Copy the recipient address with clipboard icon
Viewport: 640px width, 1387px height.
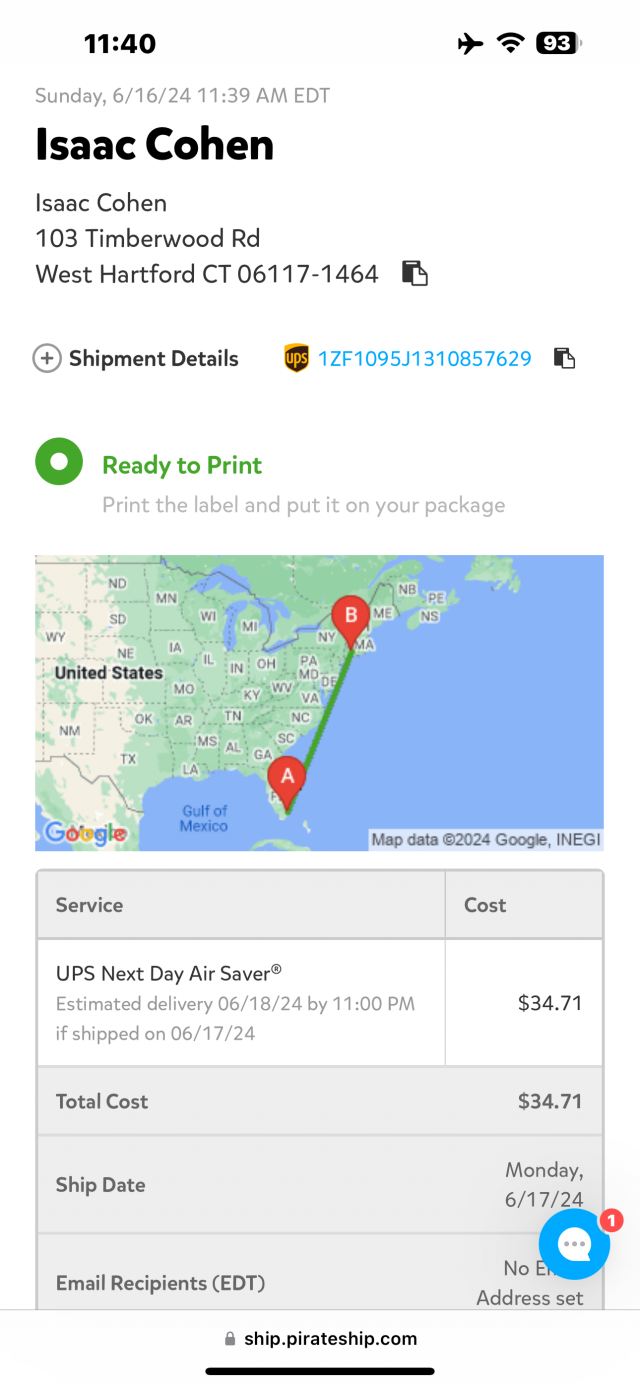(x=415, y=273)
